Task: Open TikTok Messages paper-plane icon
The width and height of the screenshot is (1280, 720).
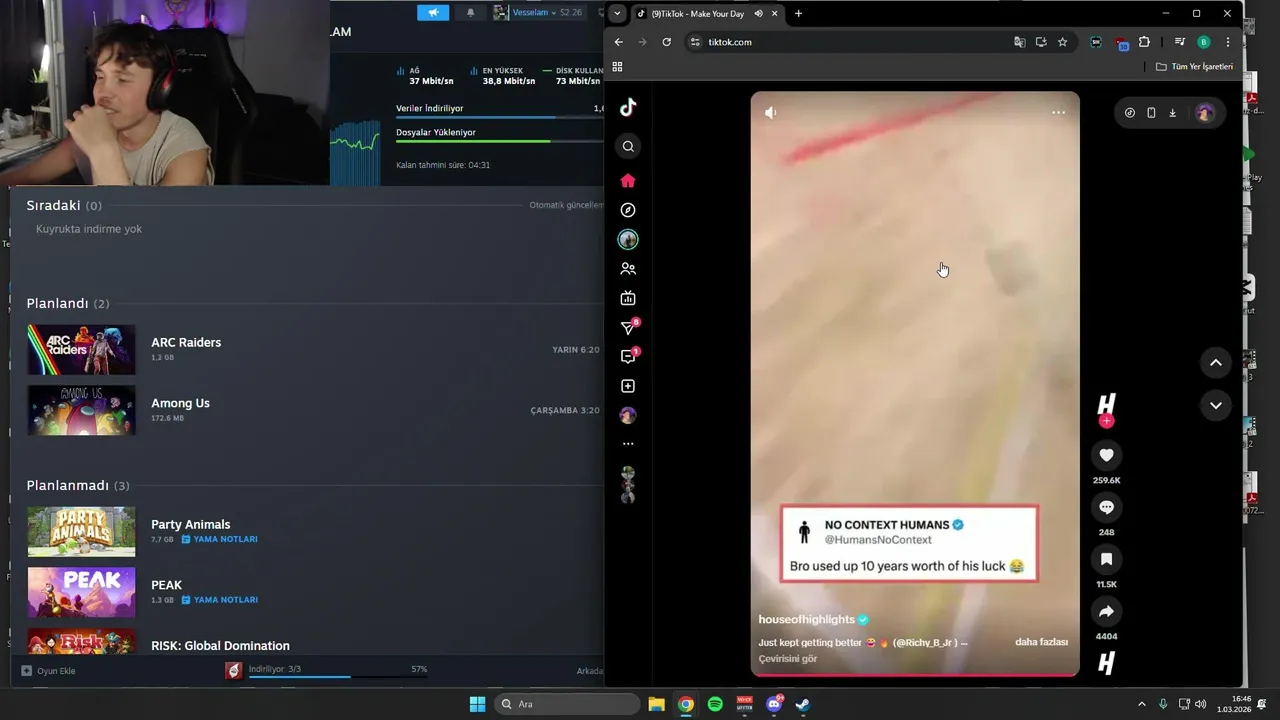Action: click(628, 328)
